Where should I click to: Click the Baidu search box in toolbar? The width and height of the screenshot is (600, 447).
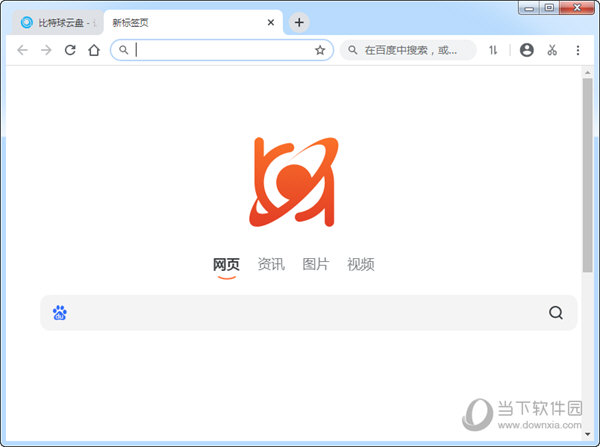(408, 50)
